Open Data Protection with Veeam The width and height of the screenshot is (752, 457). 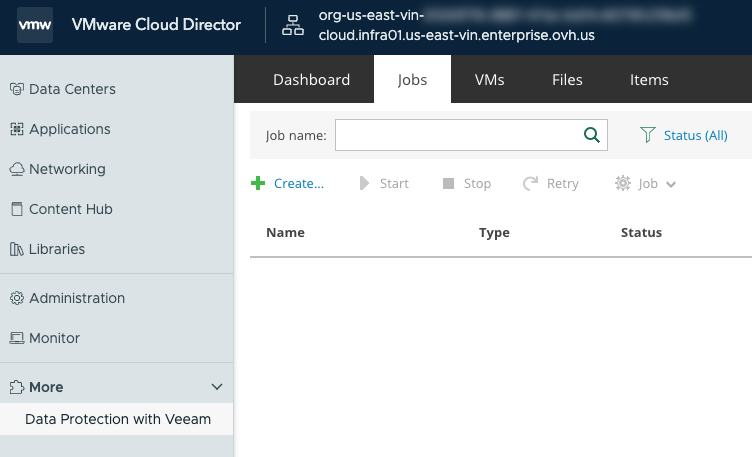117,419
